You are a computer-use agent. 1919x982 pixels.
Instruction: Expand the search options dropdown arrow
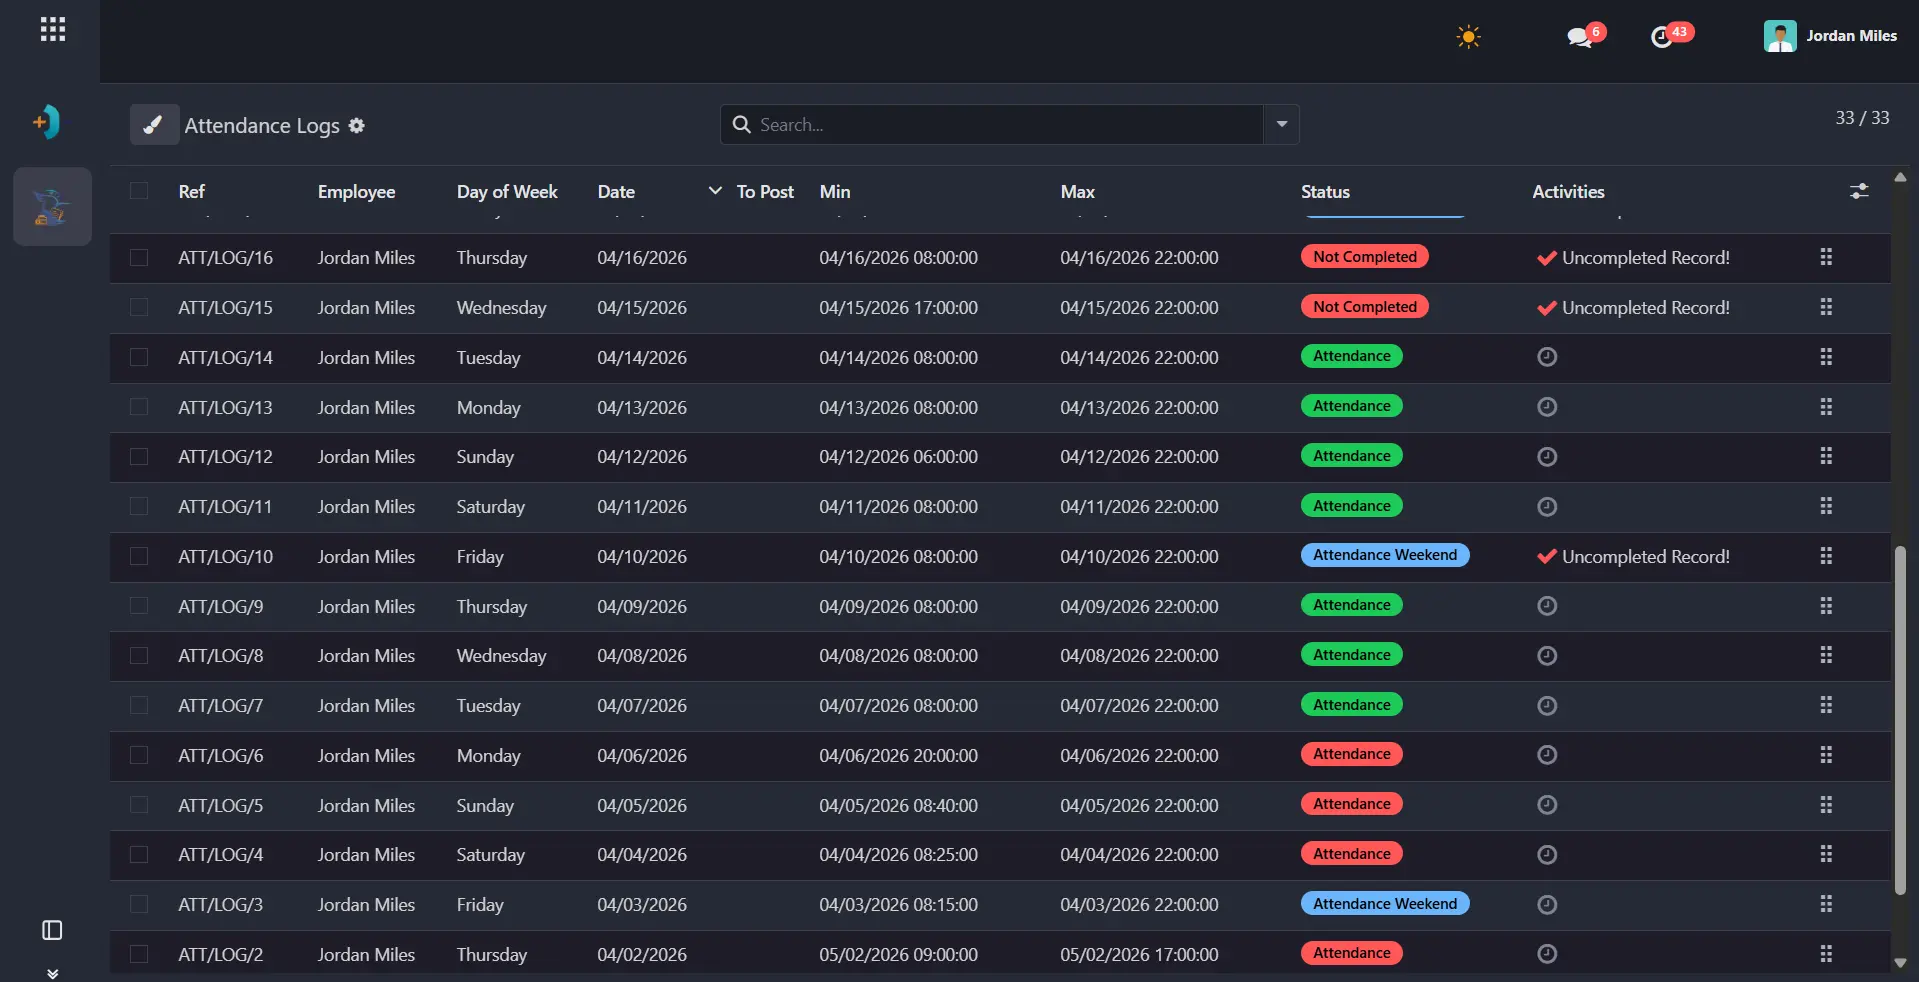point(1282,125)
